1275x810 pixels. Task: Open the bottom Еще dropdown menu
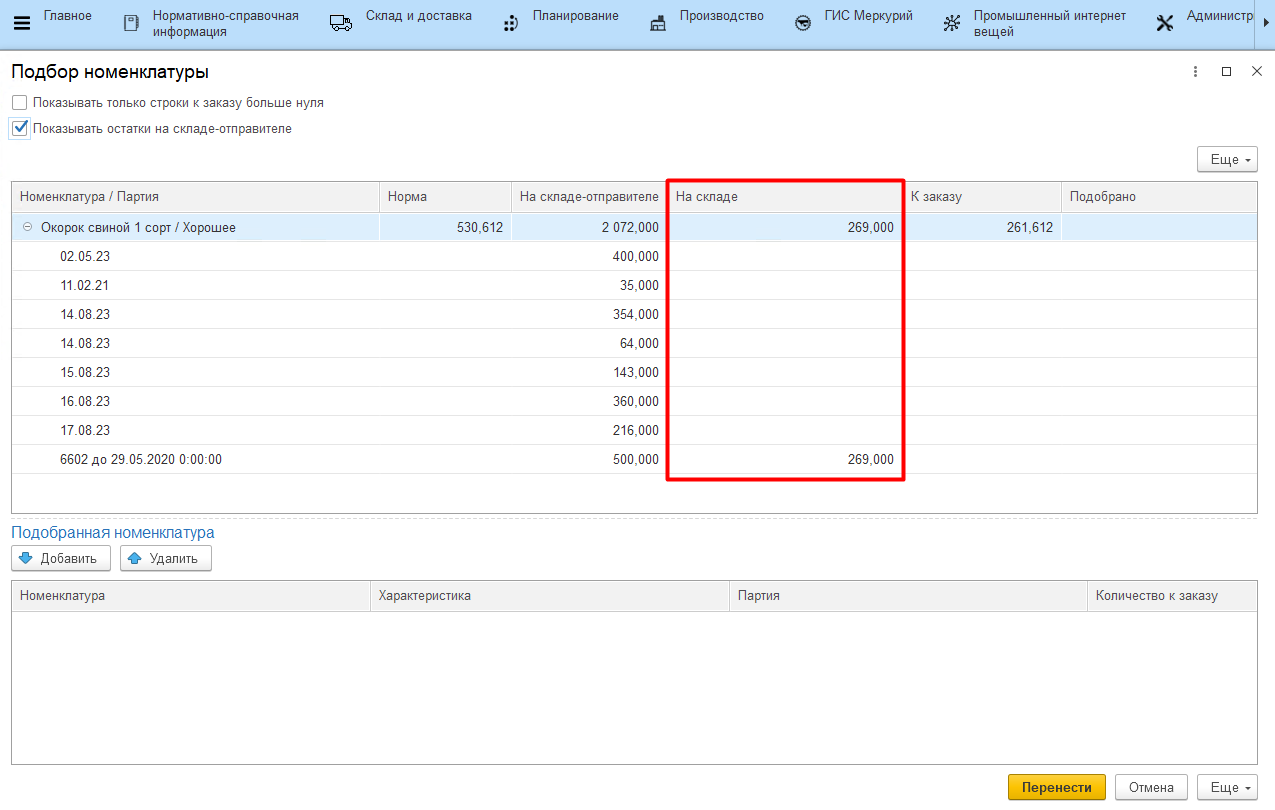1227,788
